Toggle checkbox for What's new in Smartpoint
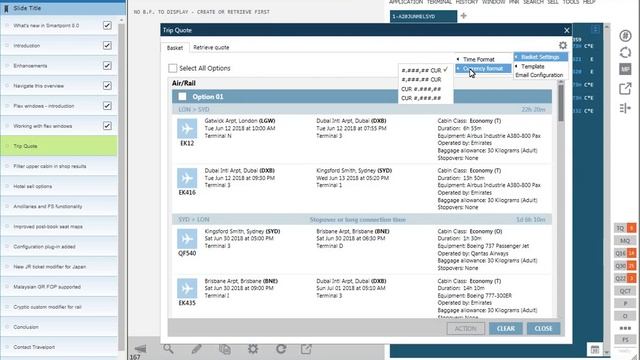Image resolution: width=640 pixels, height=360 pixels. [107, 25]
